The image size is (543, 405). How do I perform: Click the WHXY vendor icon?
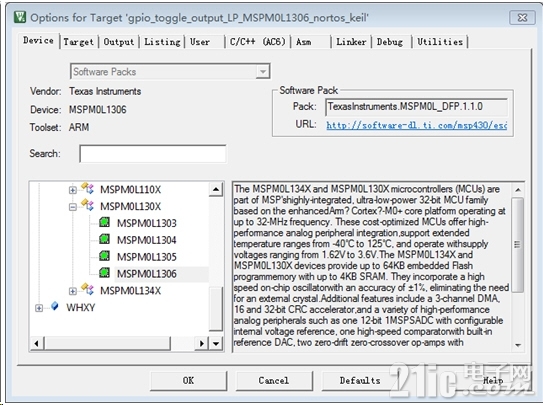pos(55,306)
